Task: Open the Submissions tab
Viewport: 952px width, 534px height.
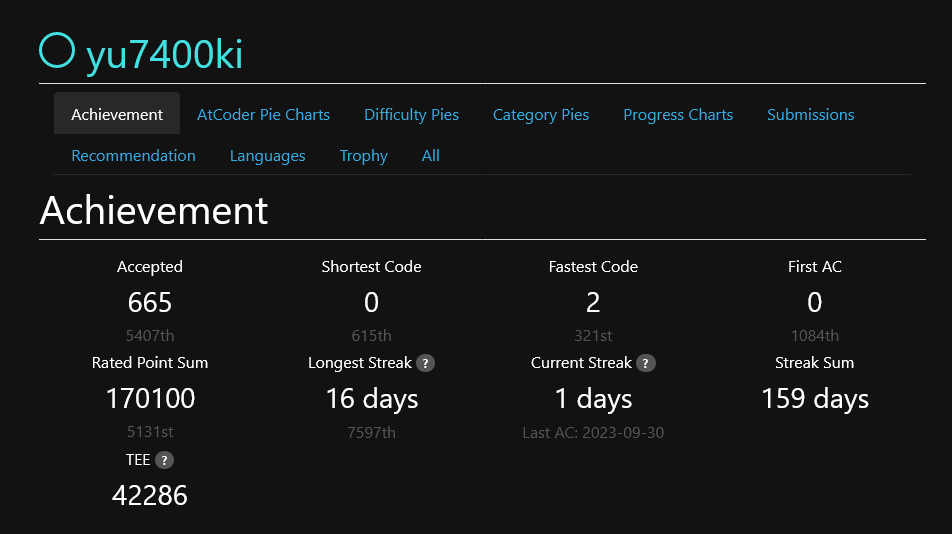Action: (x=810, y=114)
